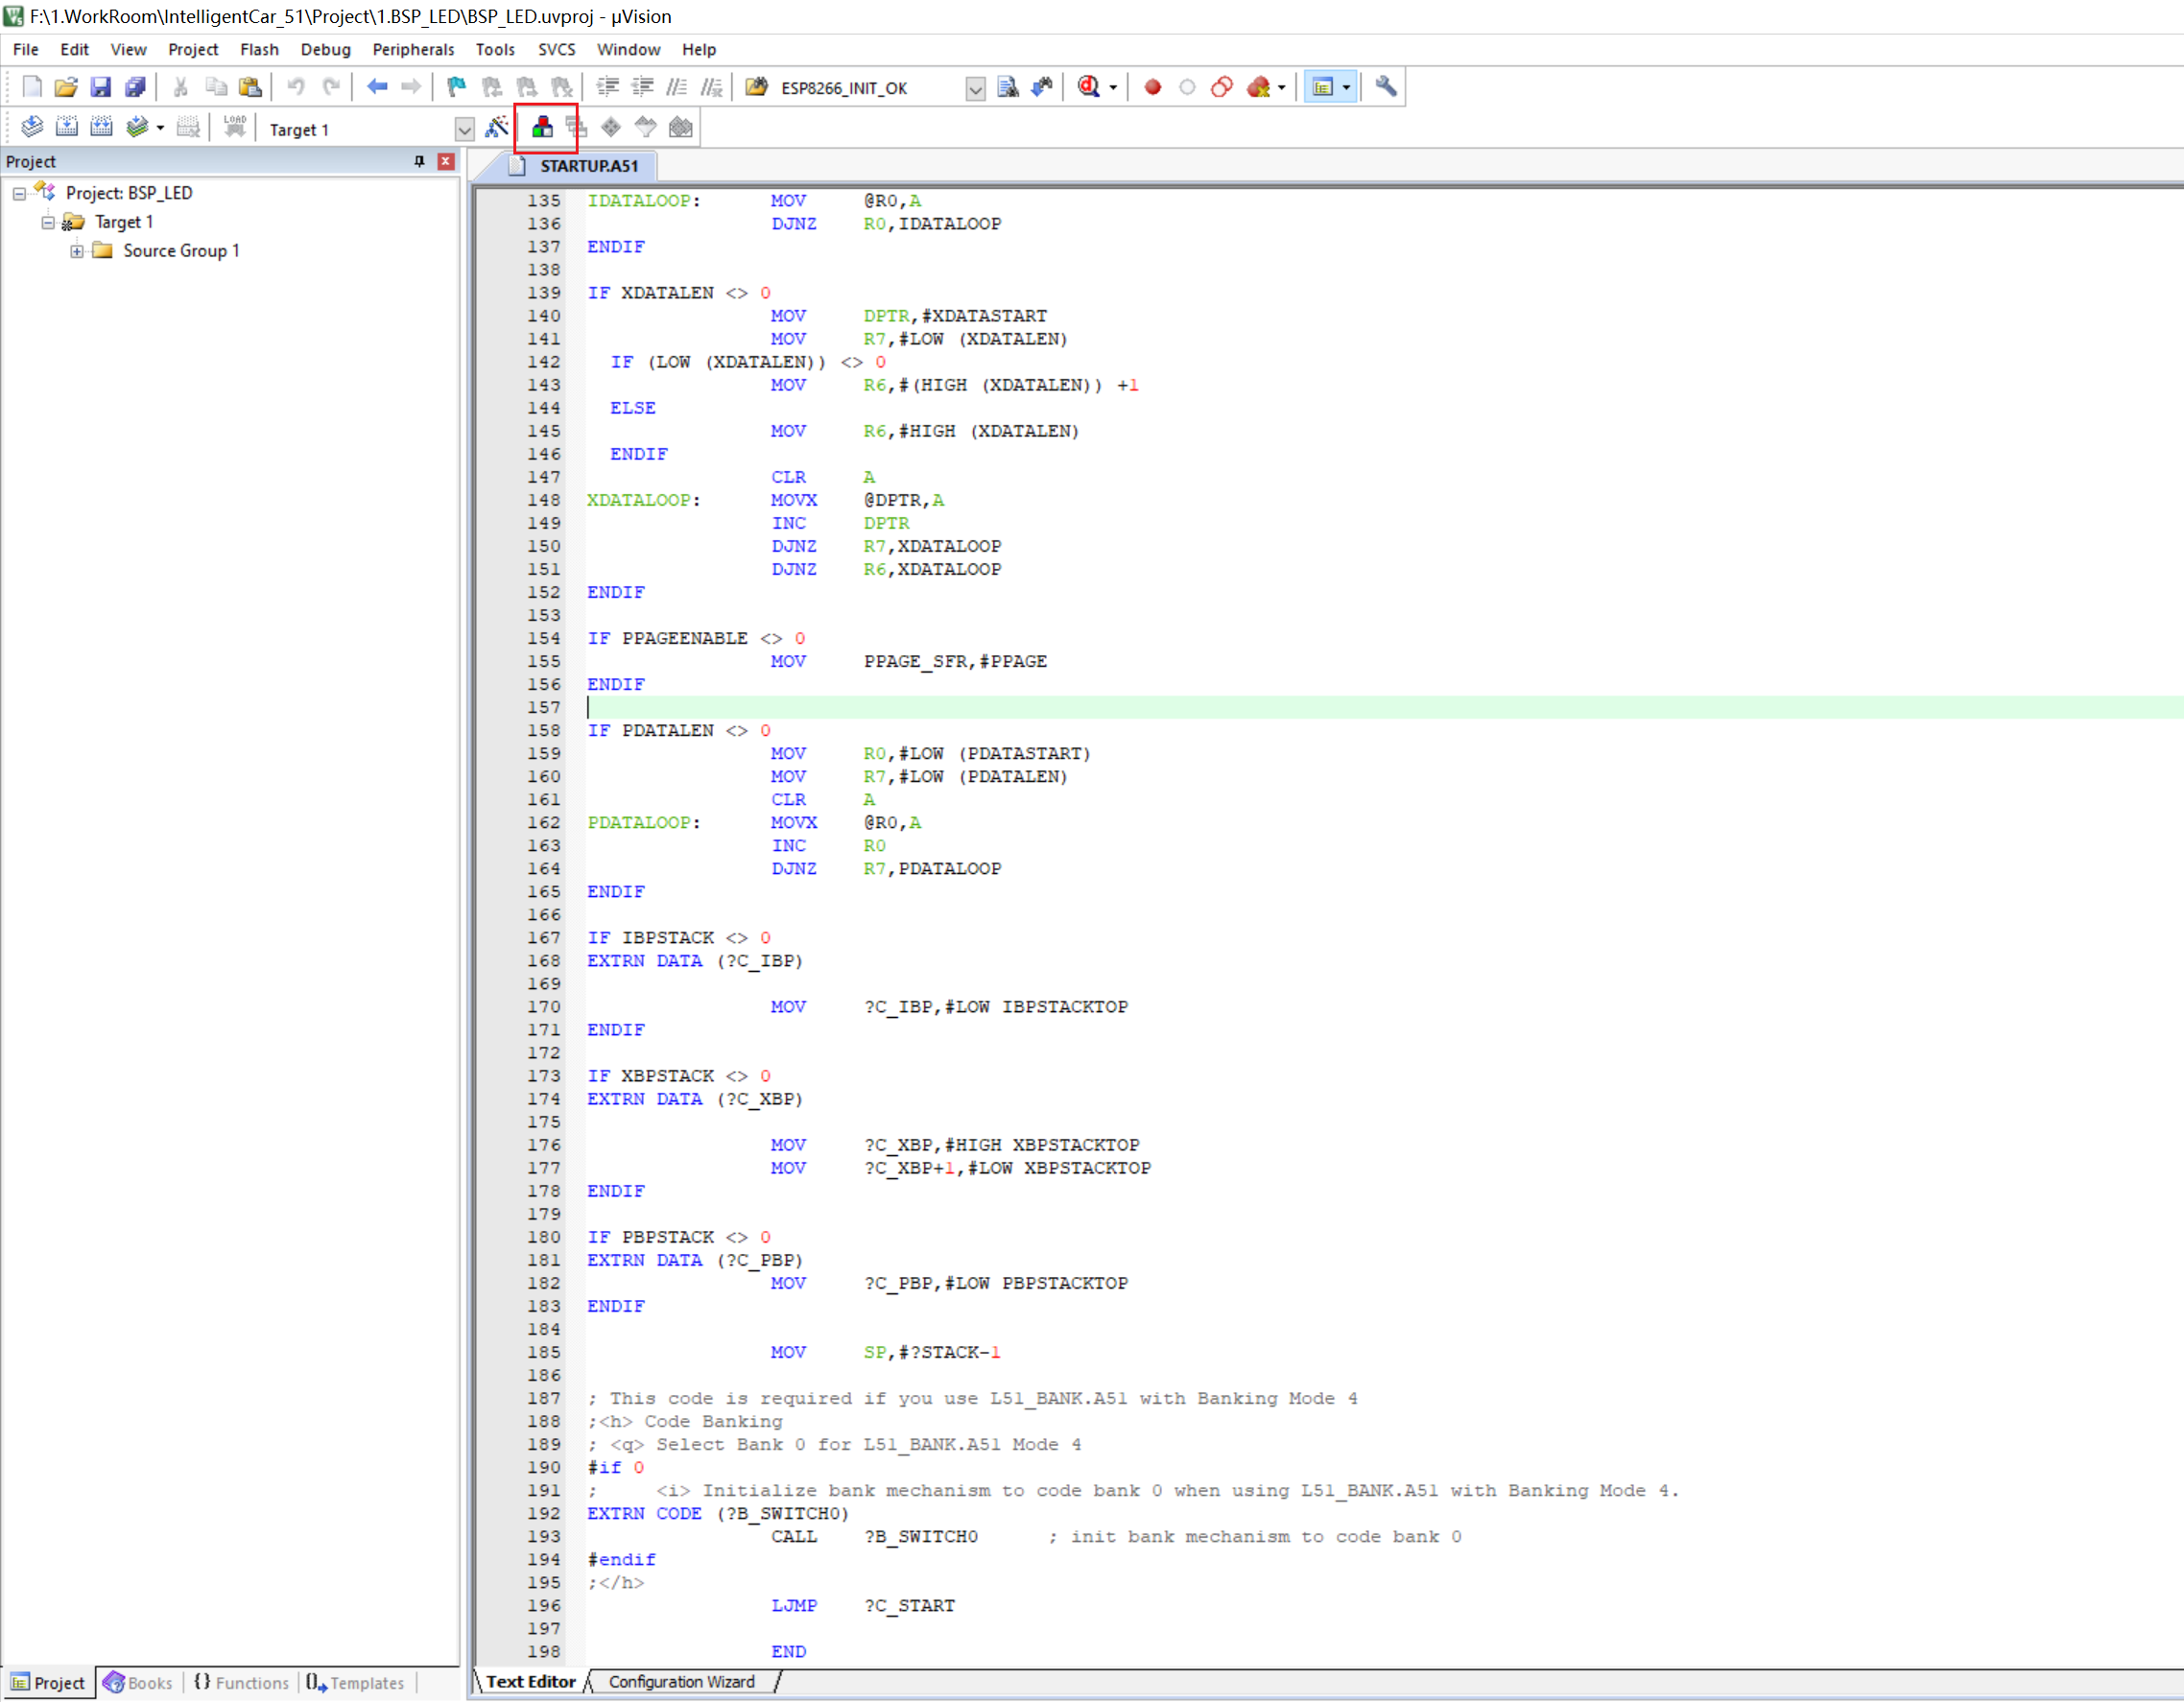Insert red breakpoint icon
The width and height of the screenshot is (2184, 1702).
(1153, 87)
